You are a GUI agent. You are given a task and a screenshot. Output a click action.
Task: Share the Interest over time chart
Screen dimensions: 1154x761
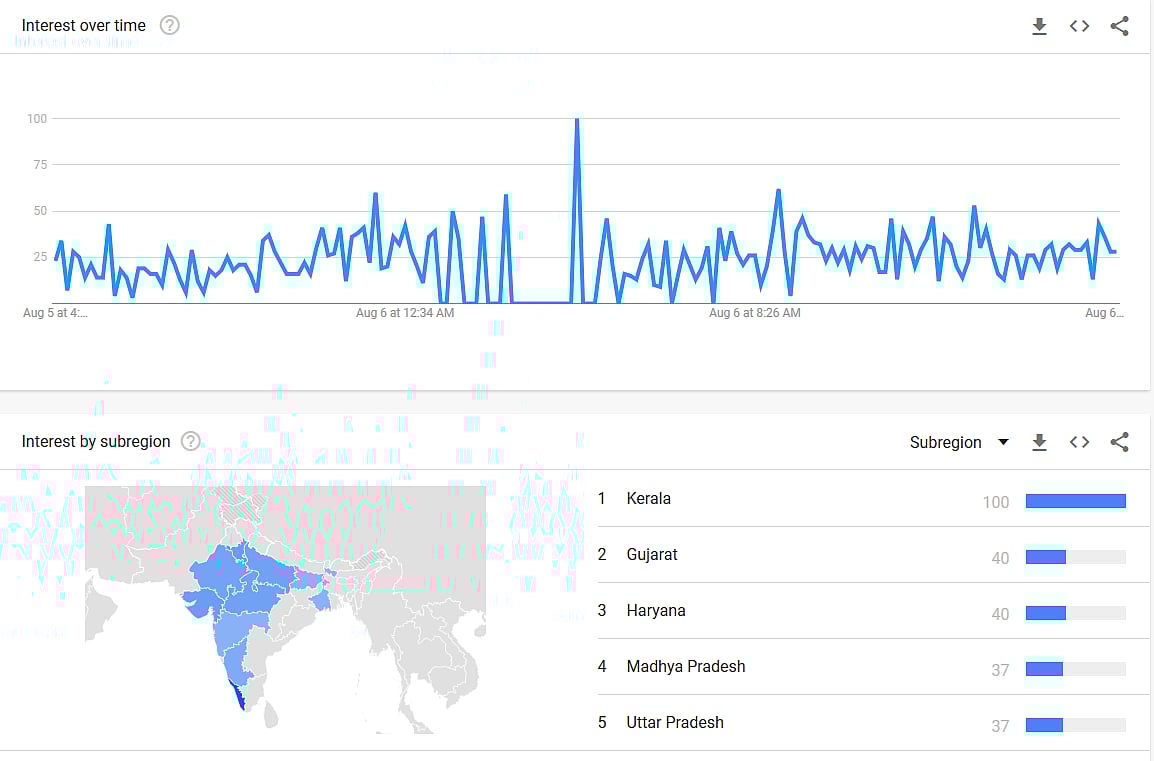click(x=1119, y=27)
